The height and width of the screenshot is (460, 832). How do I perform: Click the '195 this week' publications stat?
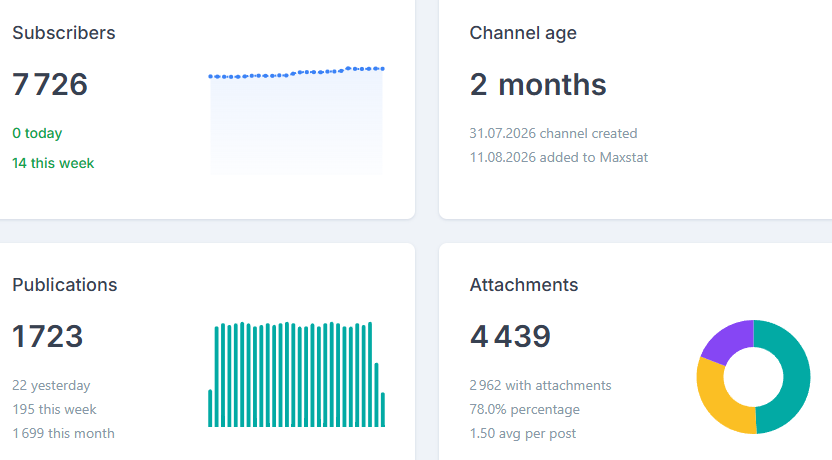tap(54, 409)
